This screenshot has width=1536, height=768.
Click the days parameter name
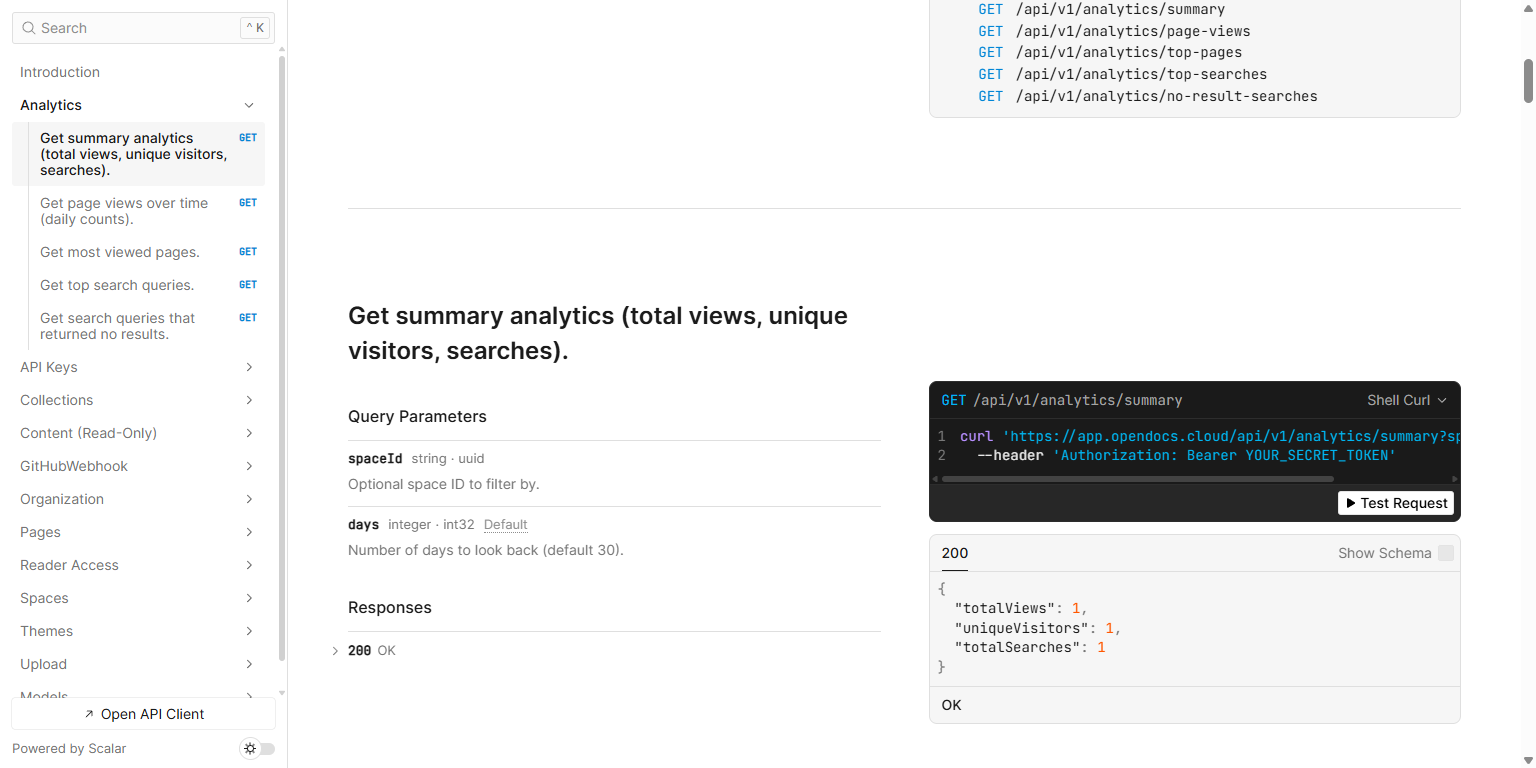tap(364, 524)
